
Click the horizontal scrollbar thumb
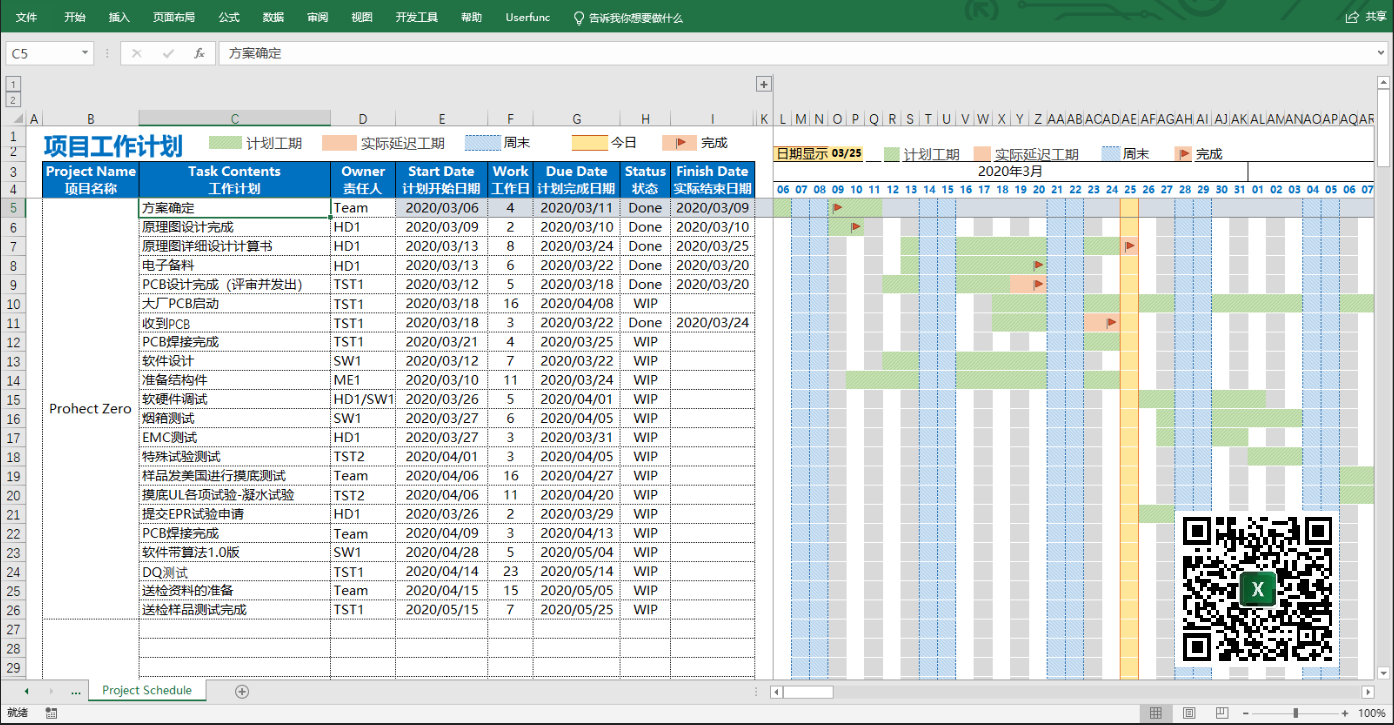pyautogui.click(x=807, y=692)
